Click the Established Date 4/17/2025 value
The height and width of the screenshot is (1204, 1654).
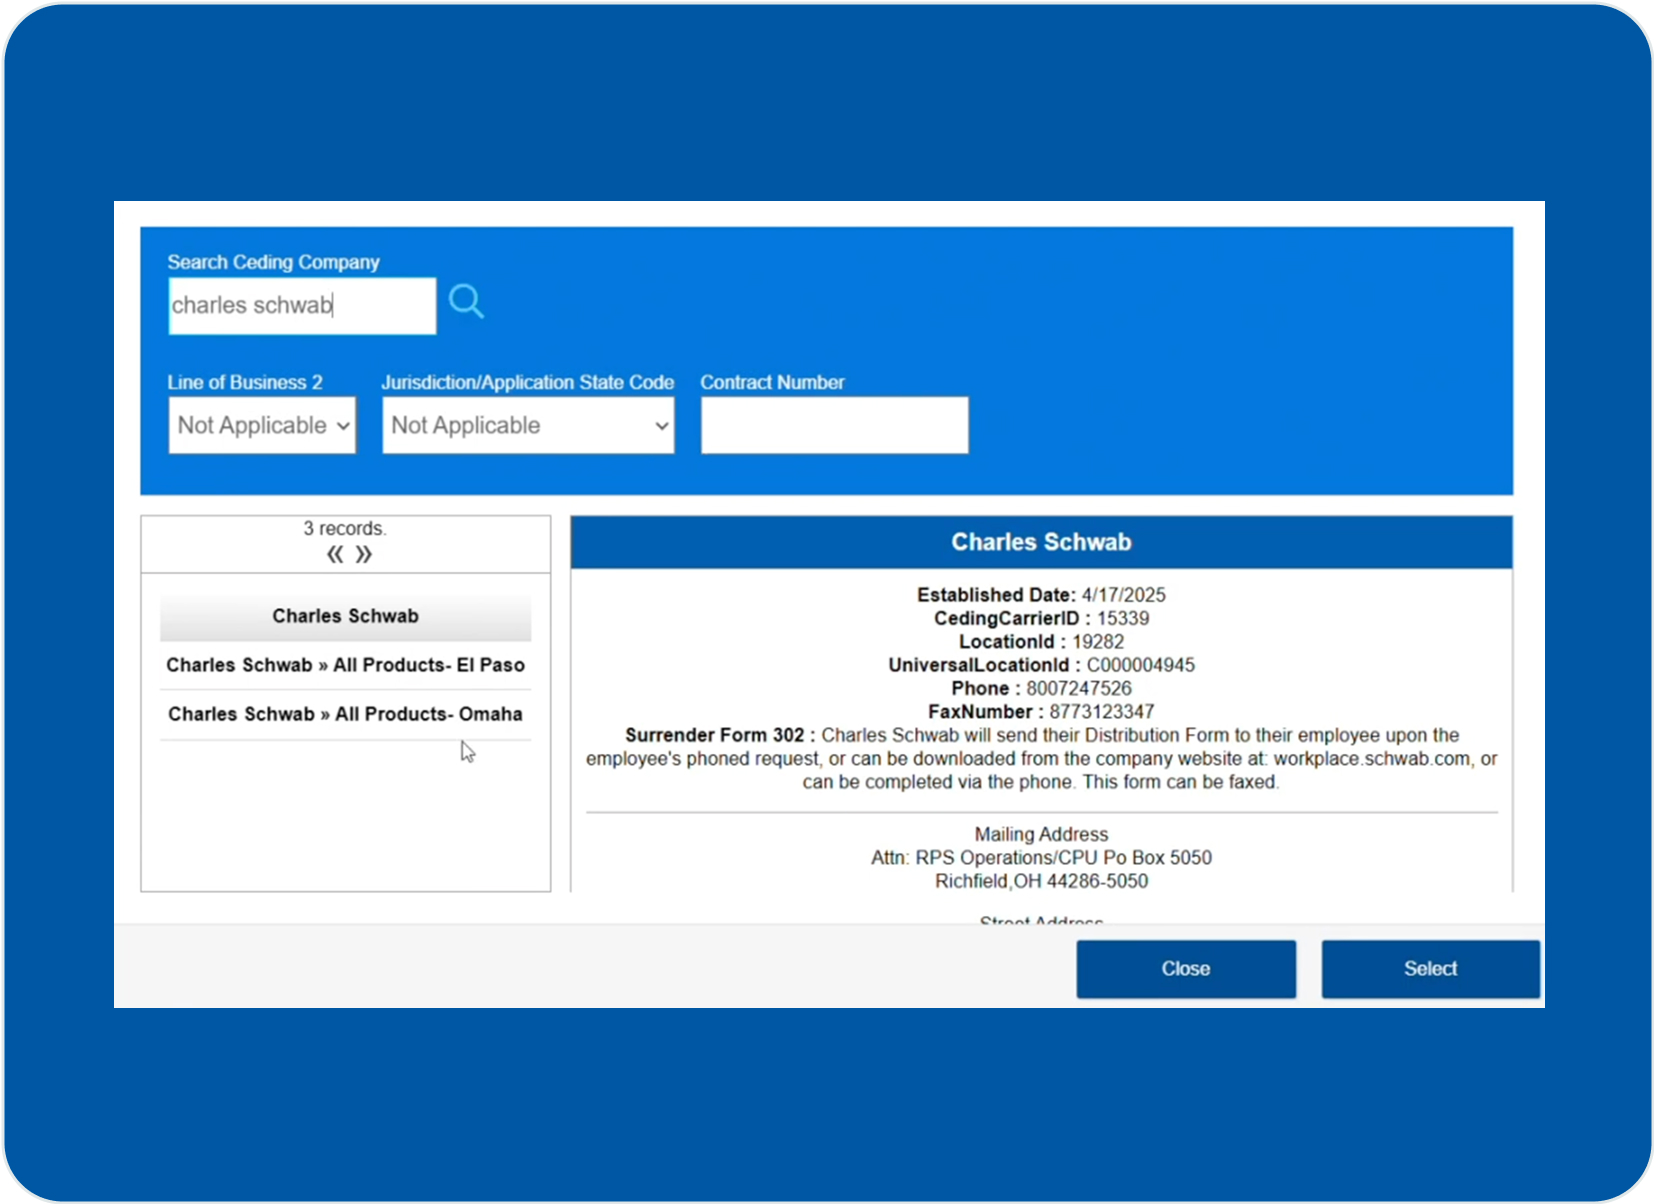click(x=1123, y=595)
